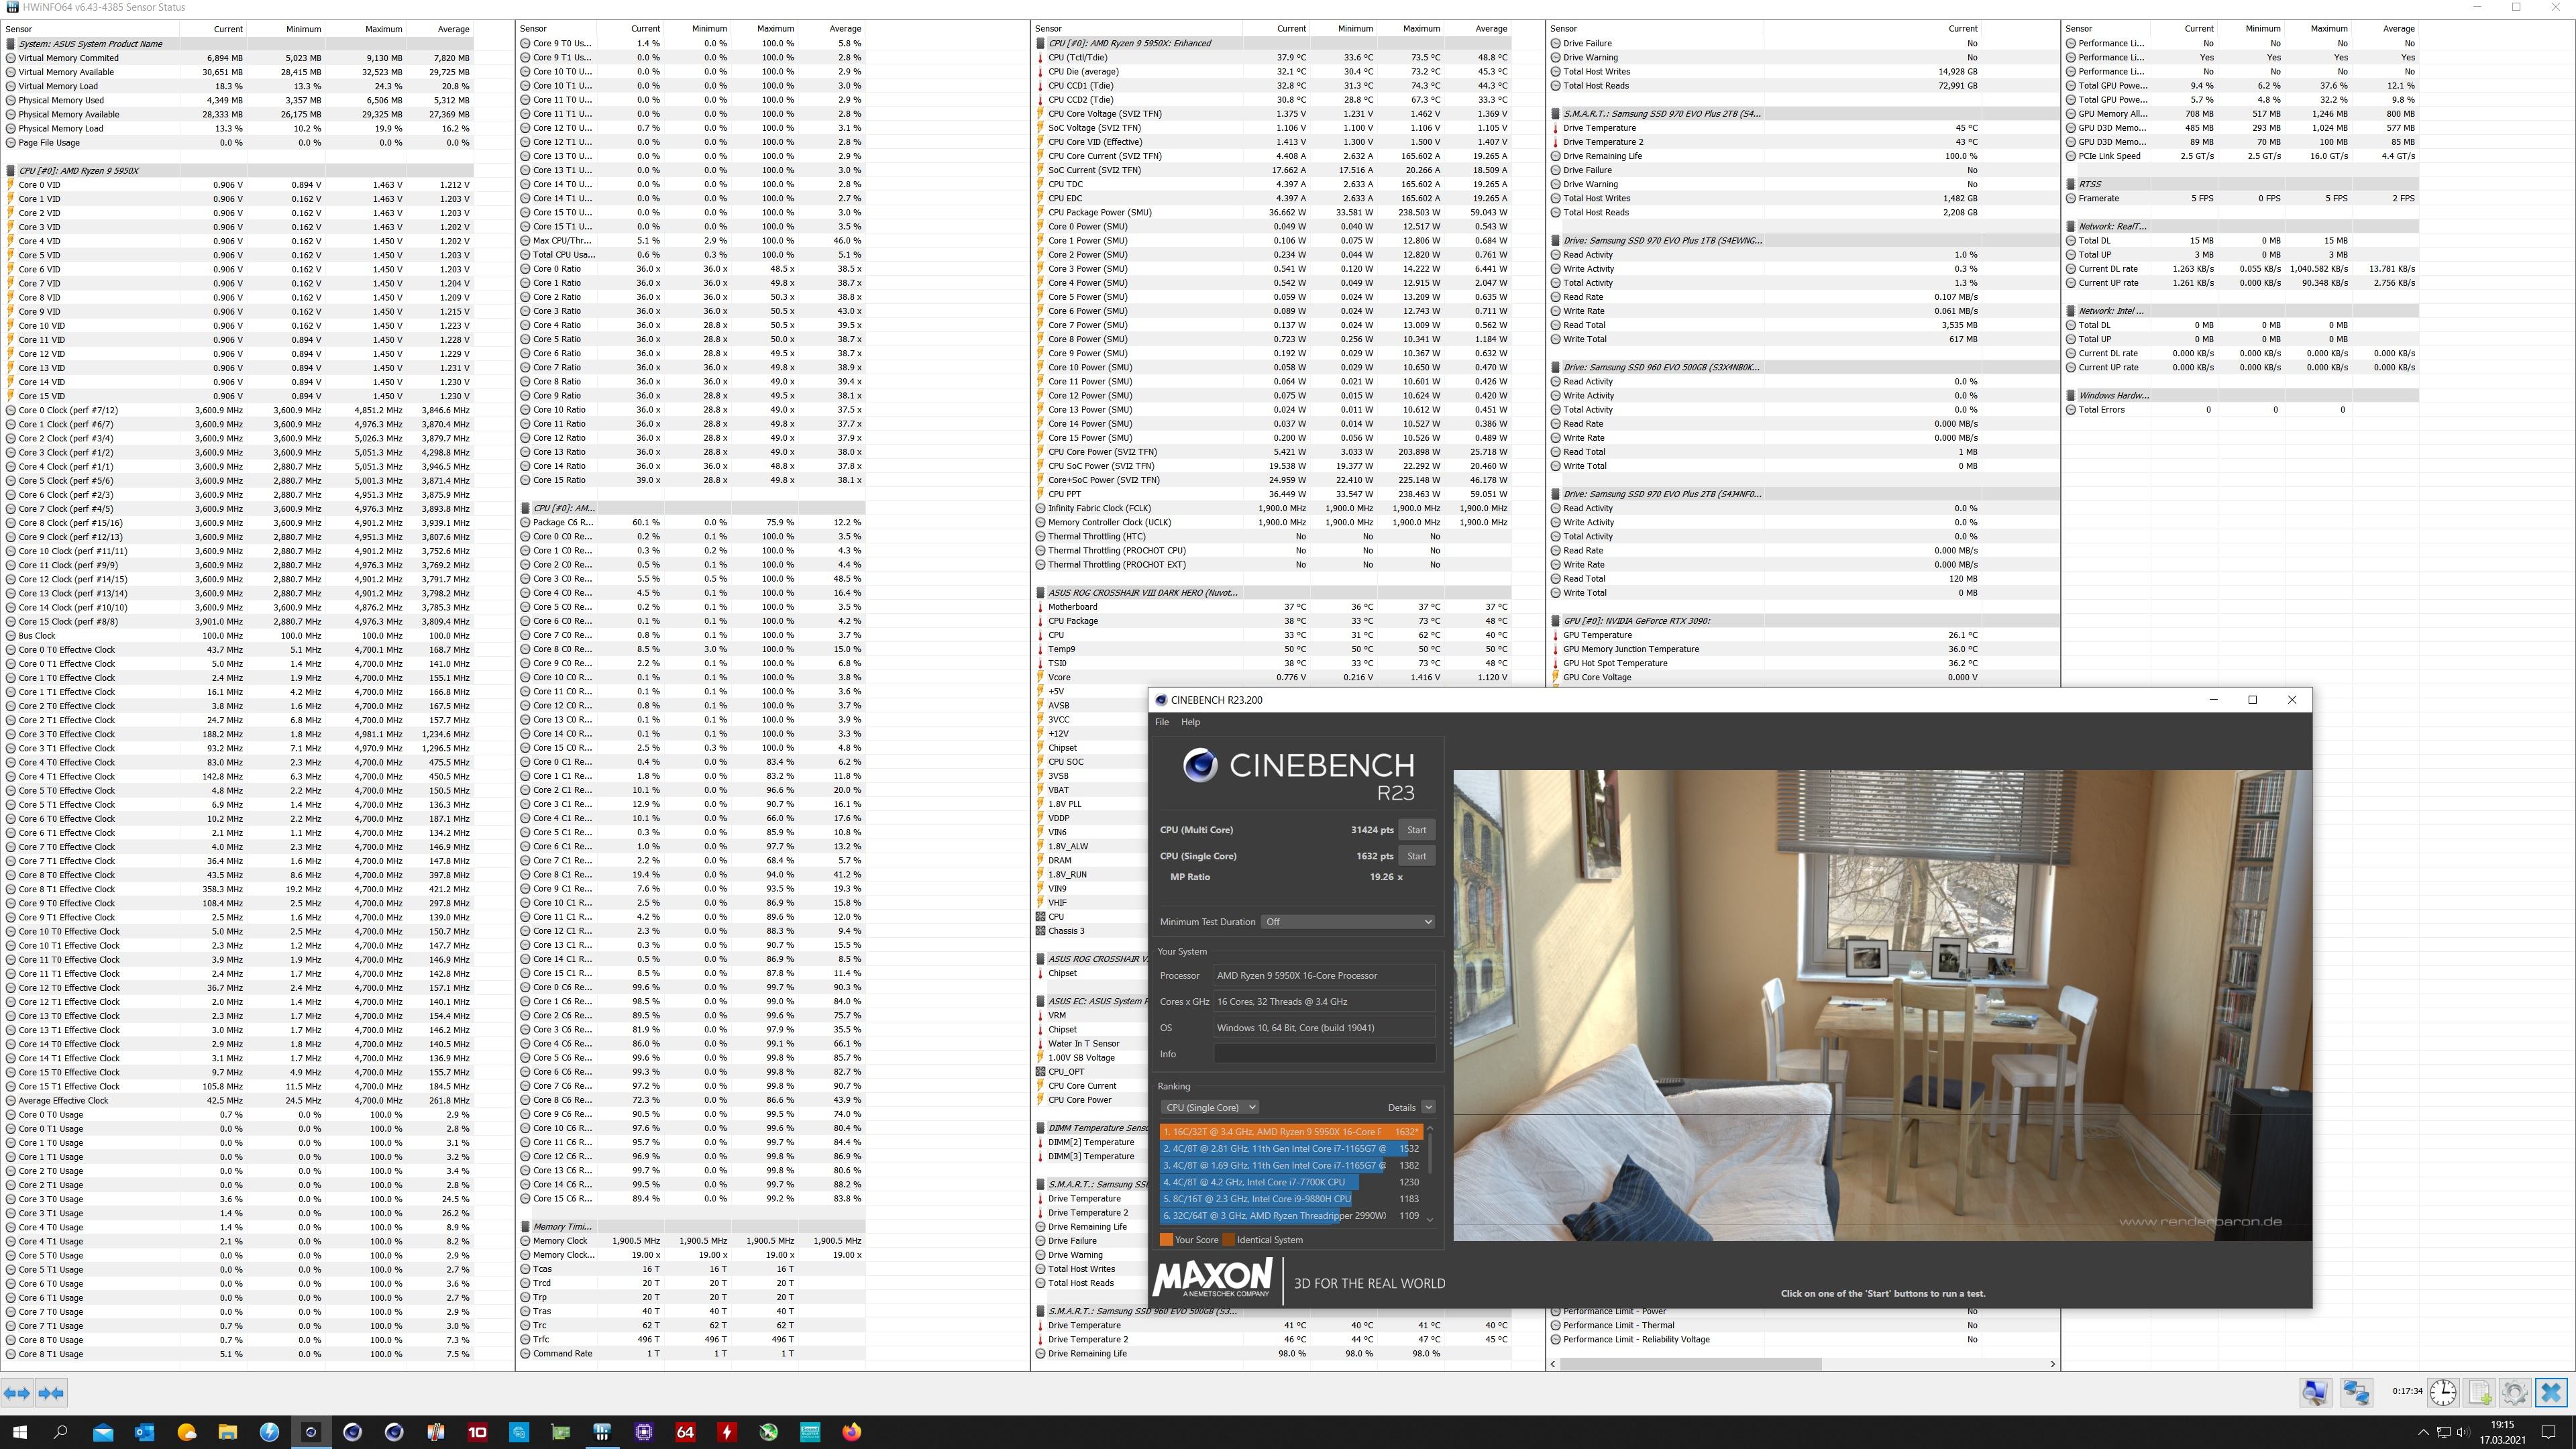Open HWiNFO taskbar icon with bars
This screenshot has width=2576, height=1449.
(x=602, y=1432)
